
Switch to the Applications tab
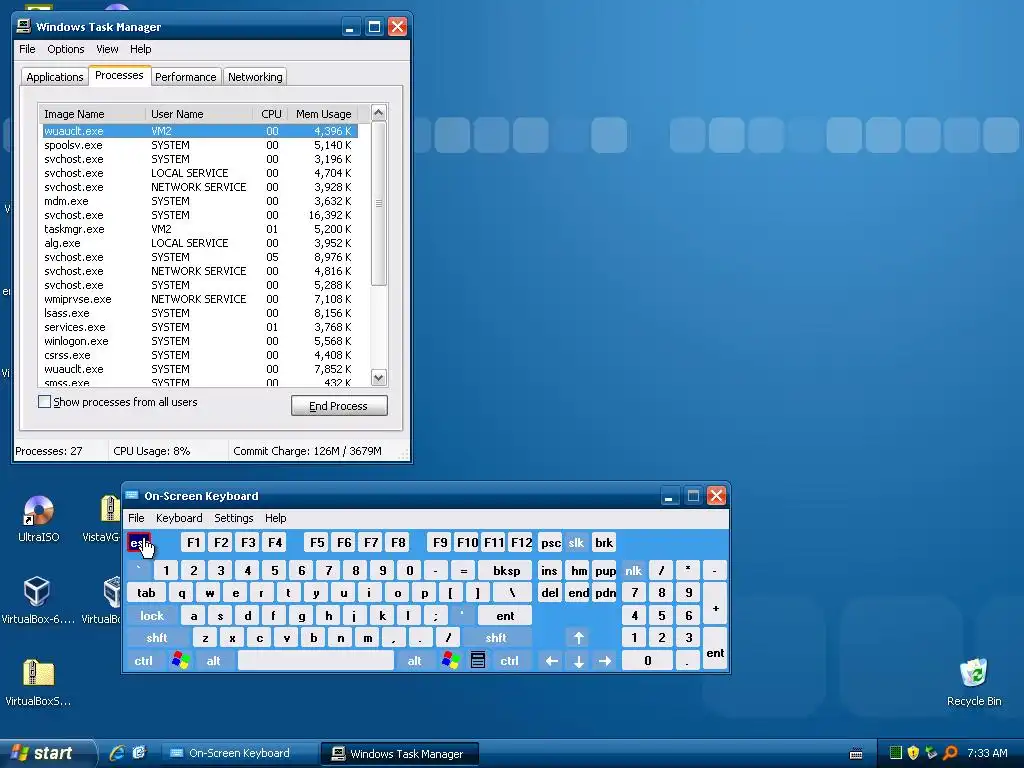coord(55,77)
